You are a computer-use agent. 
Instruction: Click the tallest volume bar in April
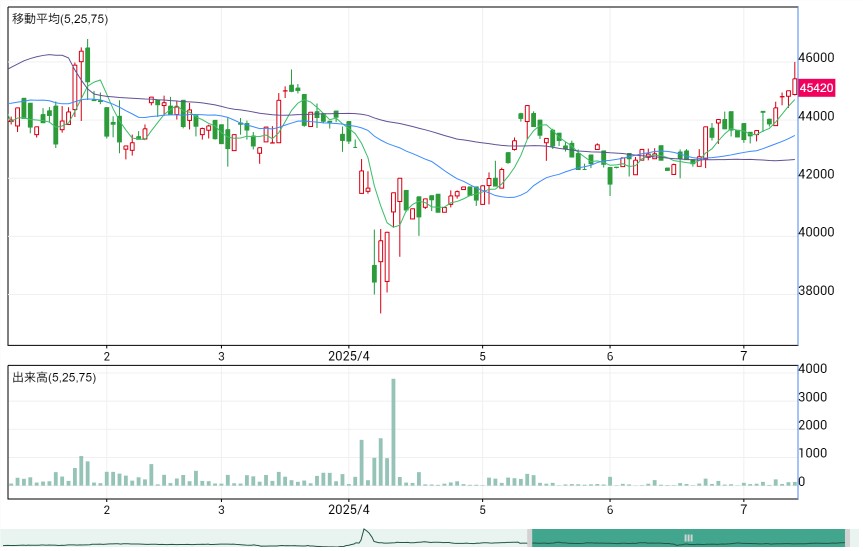[394, 432]
